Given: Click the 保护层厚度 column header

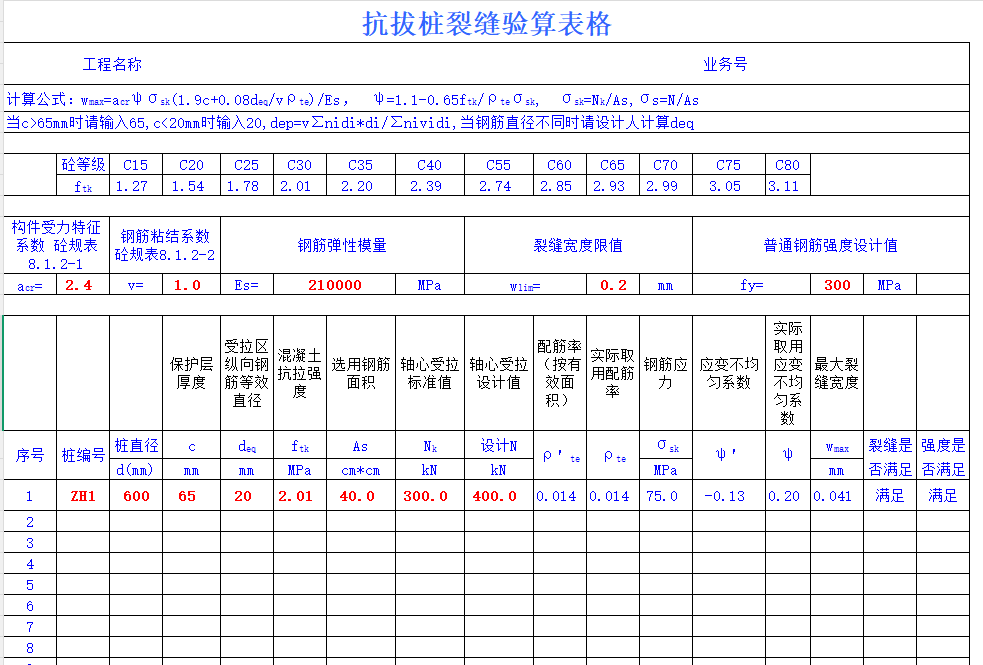Looking at the screenshot, I should (191, 373).
